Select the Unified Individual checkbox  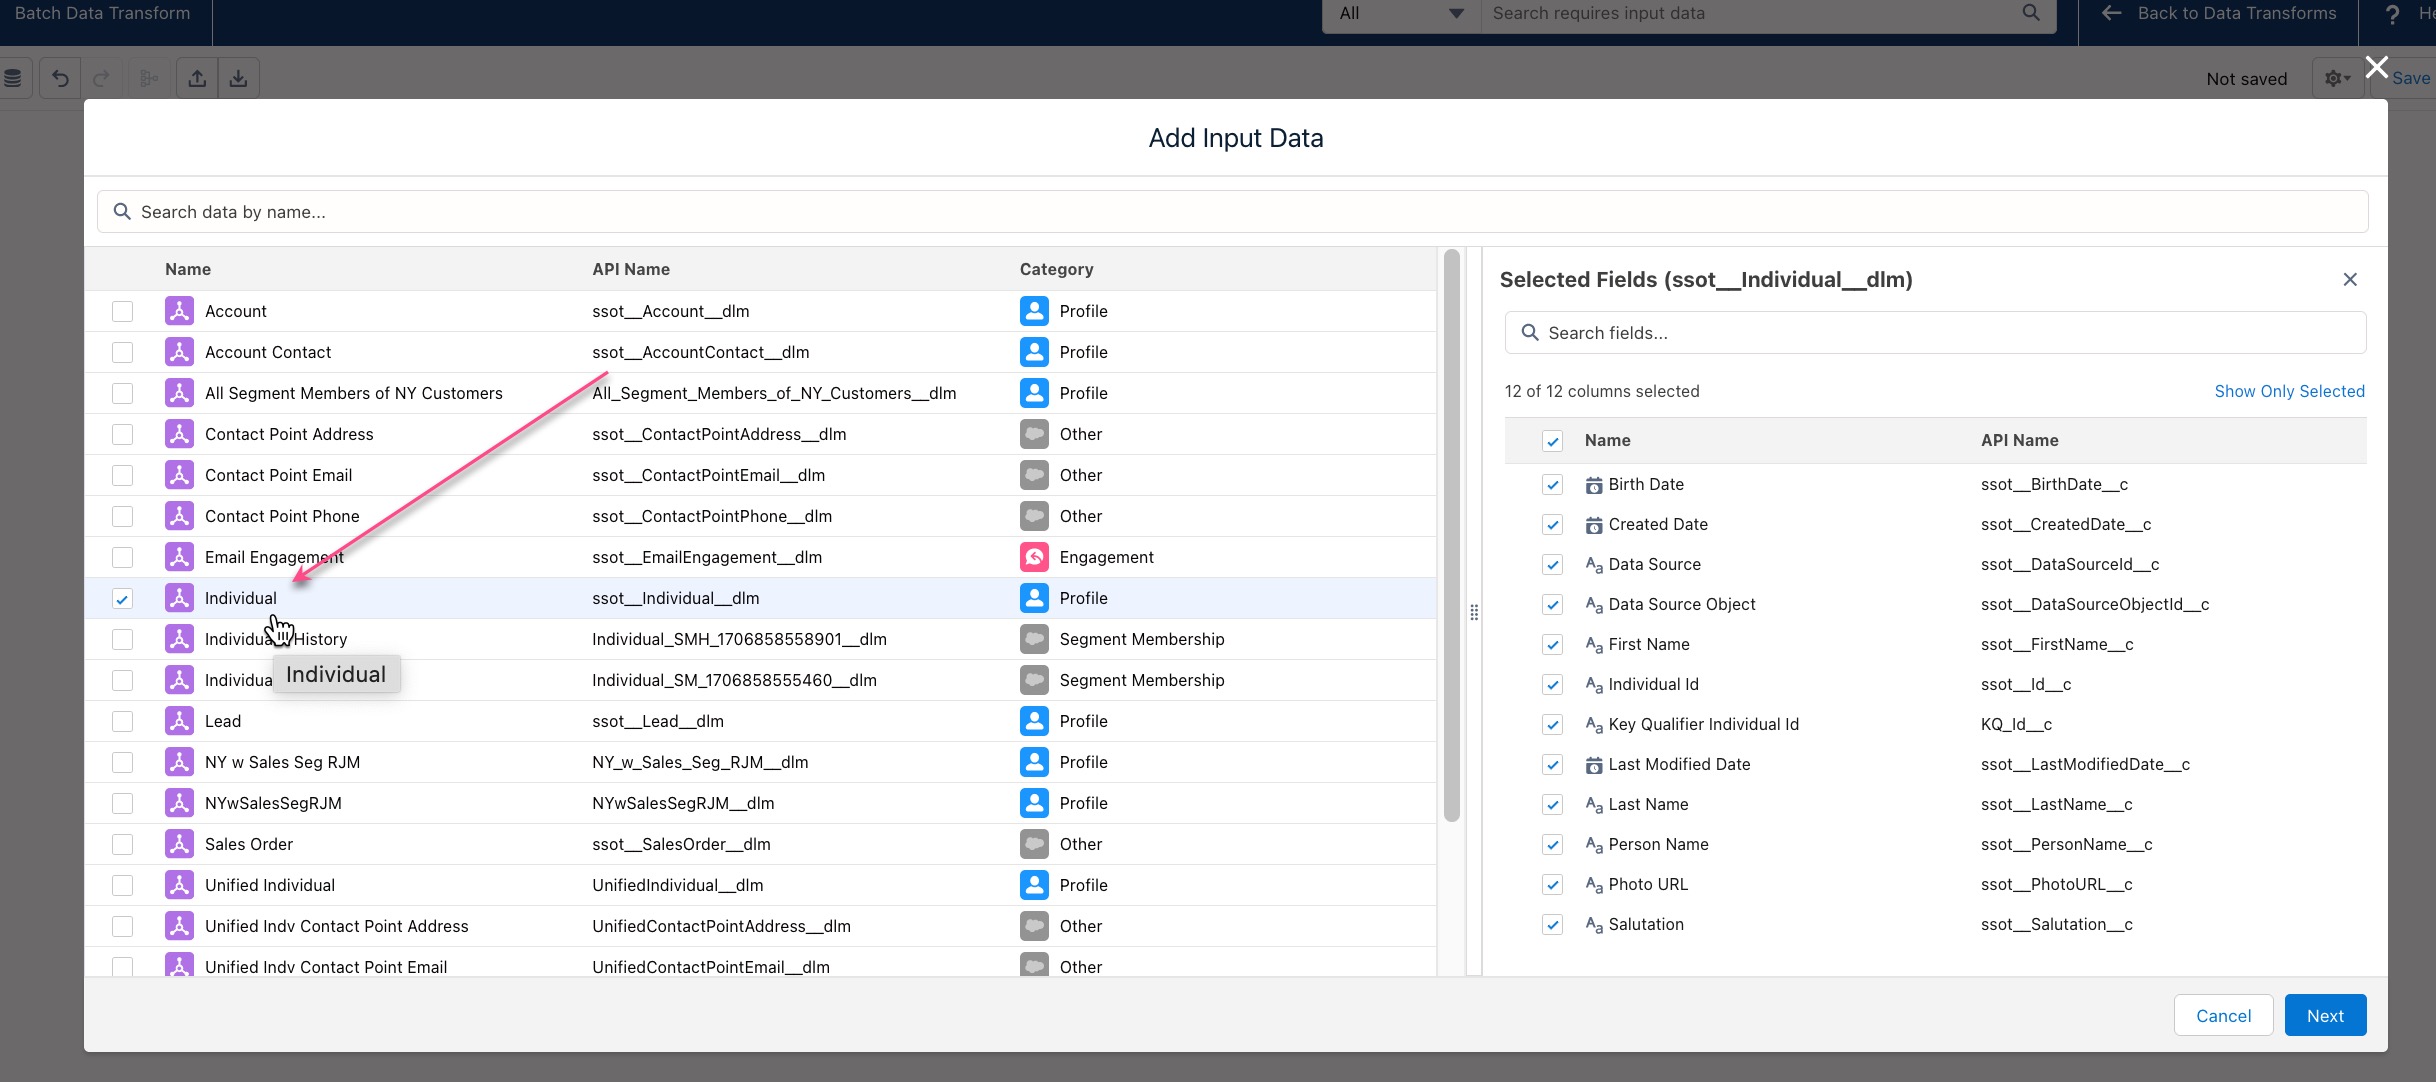pyautogui.click(x=122, y=886)
